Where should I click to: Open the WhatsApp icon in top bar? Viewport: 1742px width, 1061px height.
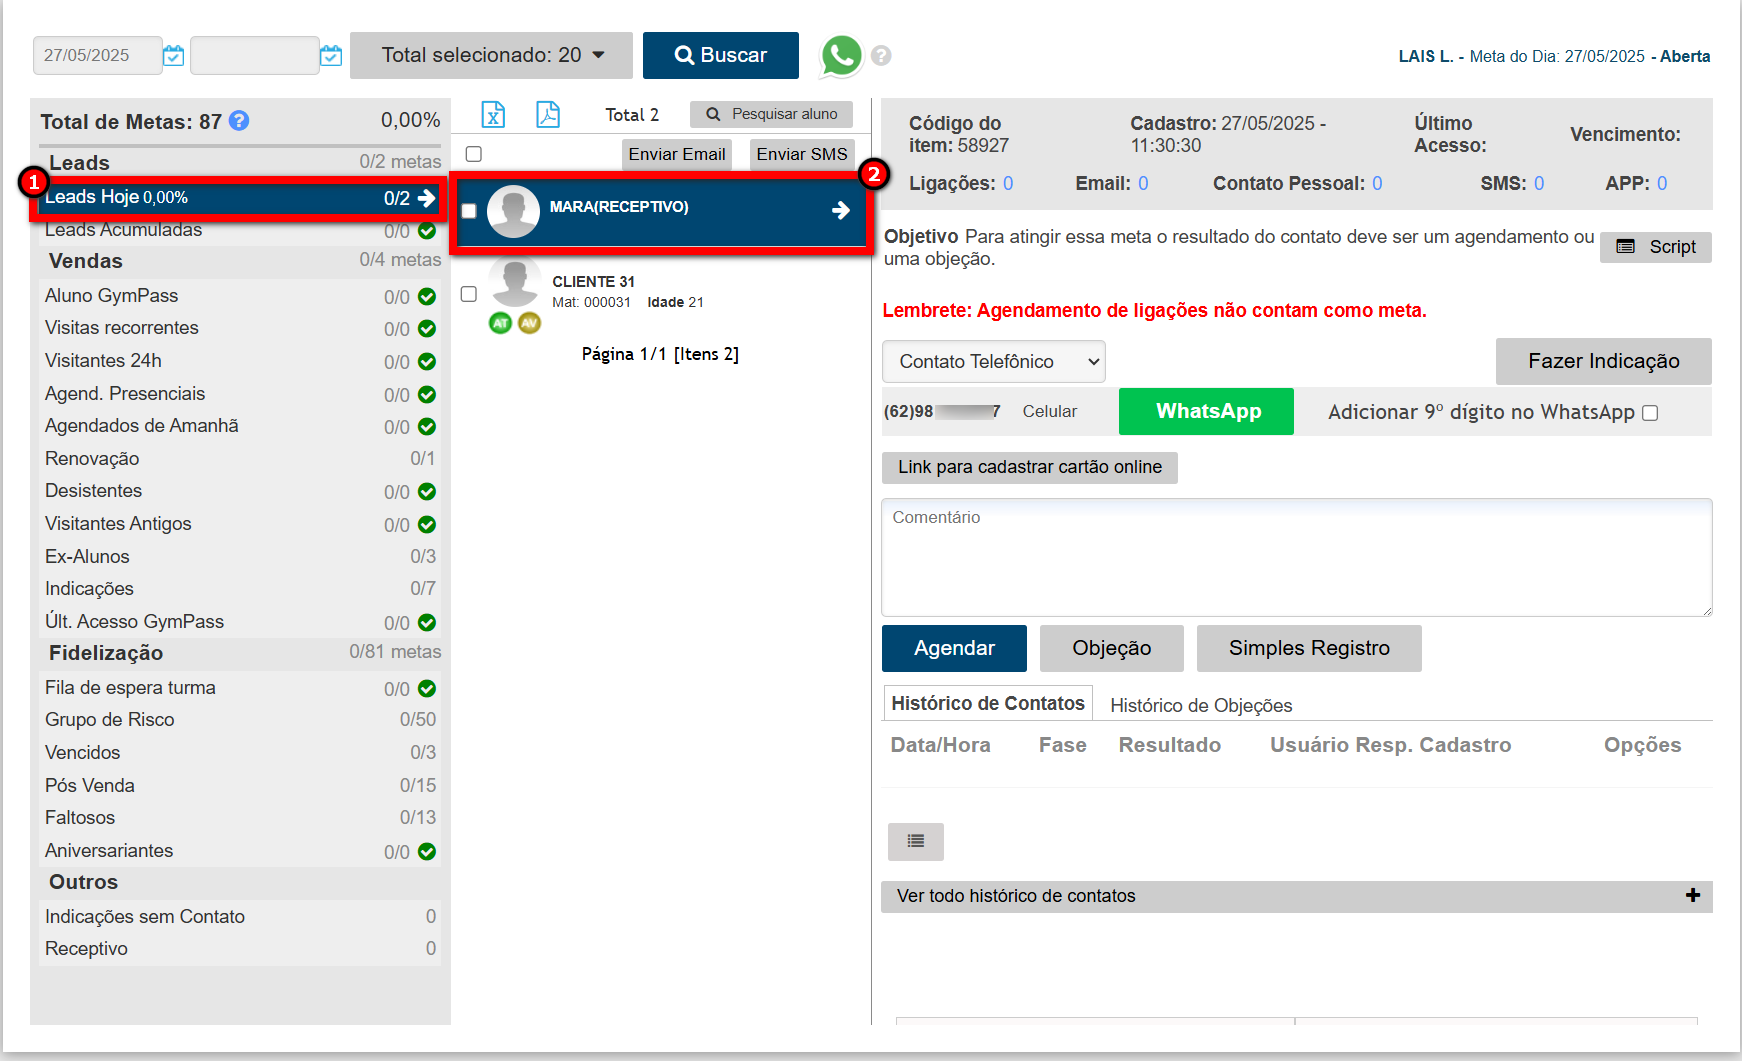pos(841,56)
